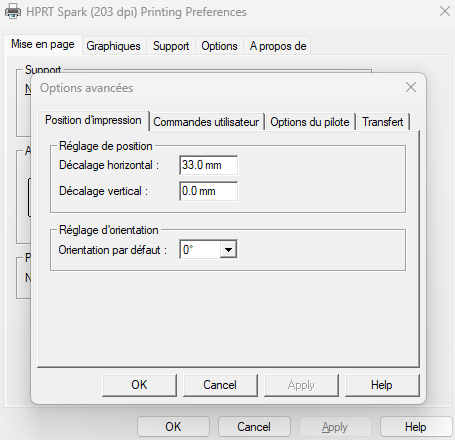Close the Options avancées dialog
This screenshot has height=440, width=455.
point(411,87)
